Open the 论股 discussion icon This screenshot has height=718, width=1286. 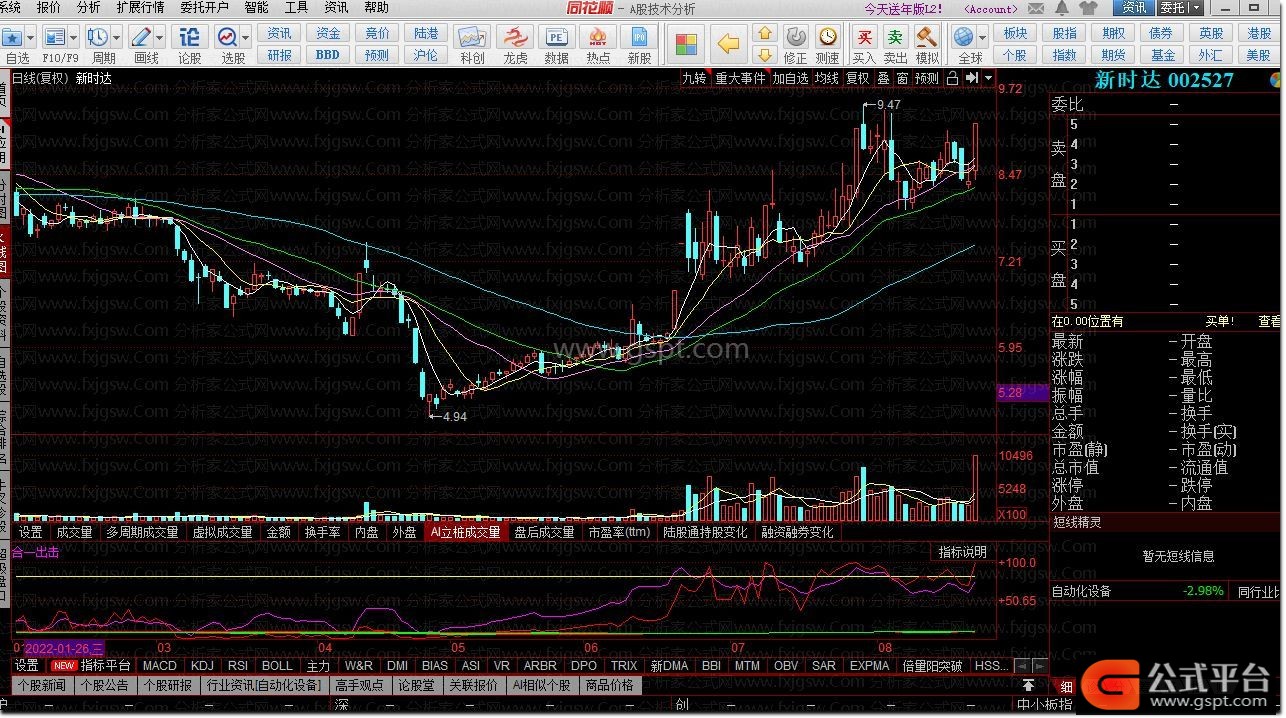point(189,38)
